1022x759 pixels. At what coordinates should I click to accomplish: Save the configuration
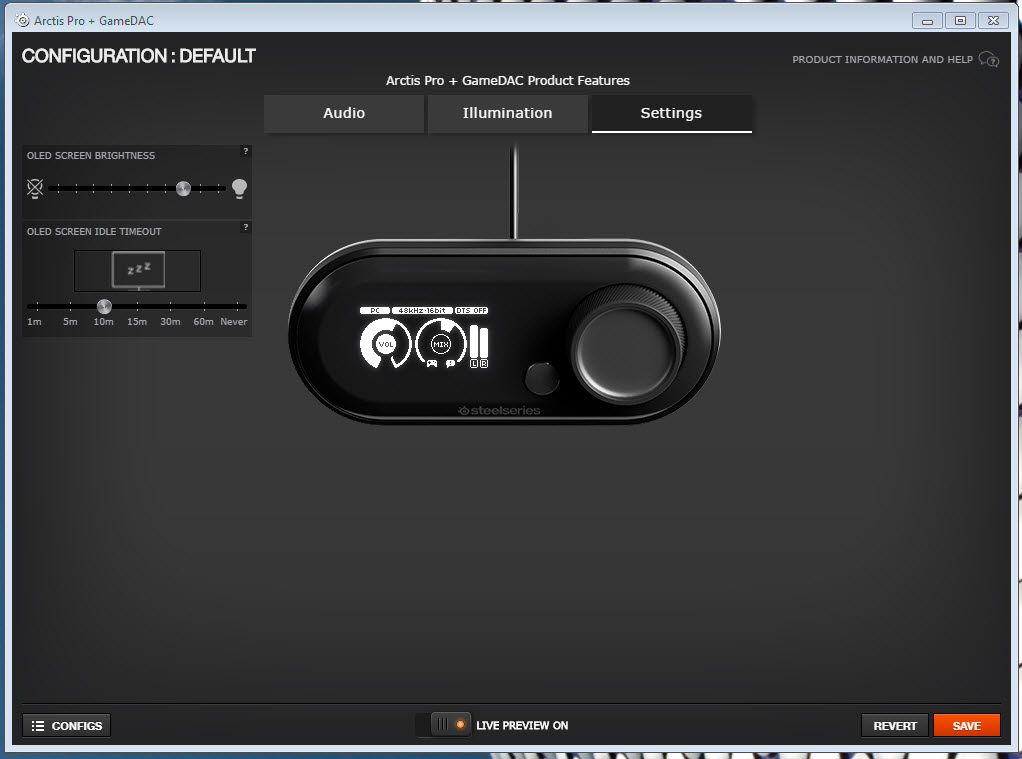point(967,726)
